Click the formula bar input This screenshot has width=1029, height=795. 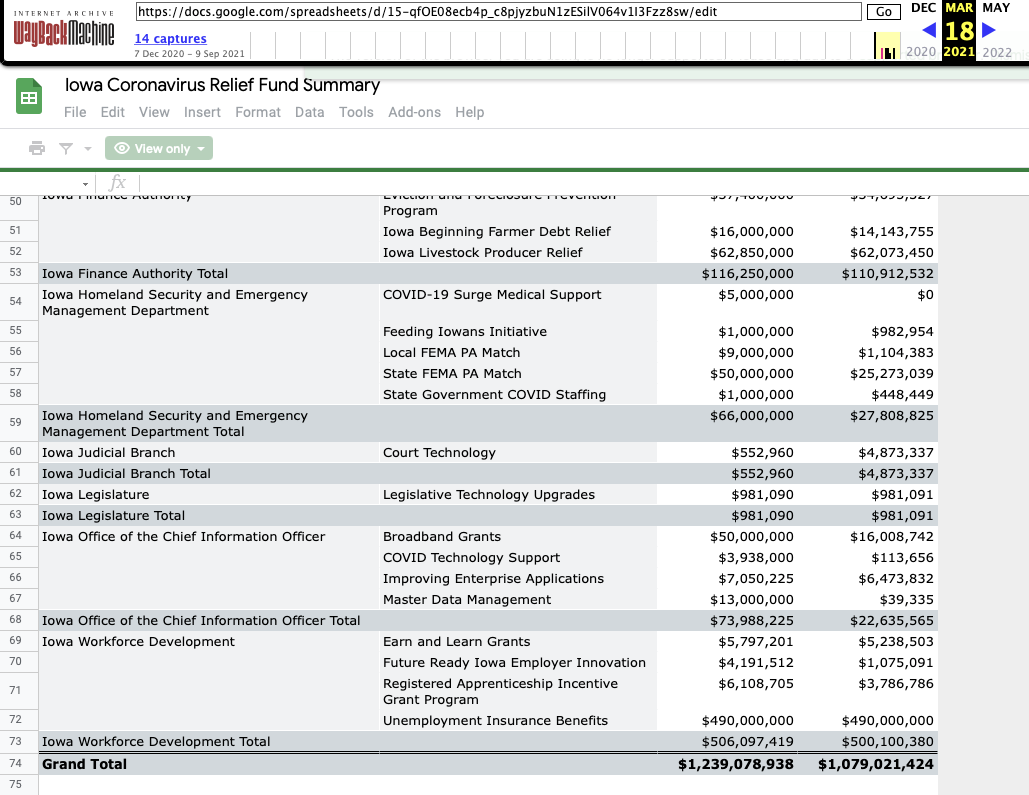coord(584,183)
